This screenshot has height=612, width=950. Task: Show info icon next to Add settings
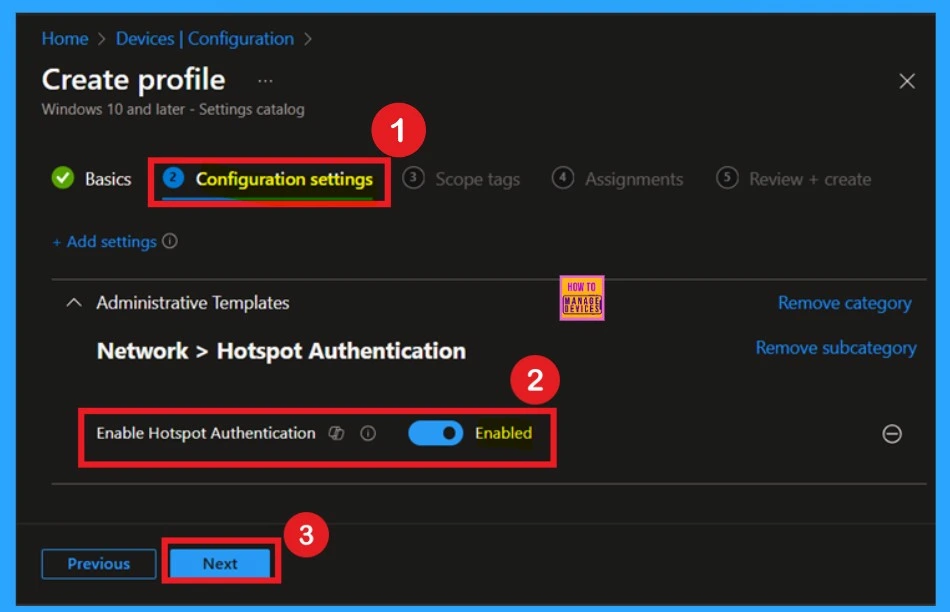click(170, 241)
